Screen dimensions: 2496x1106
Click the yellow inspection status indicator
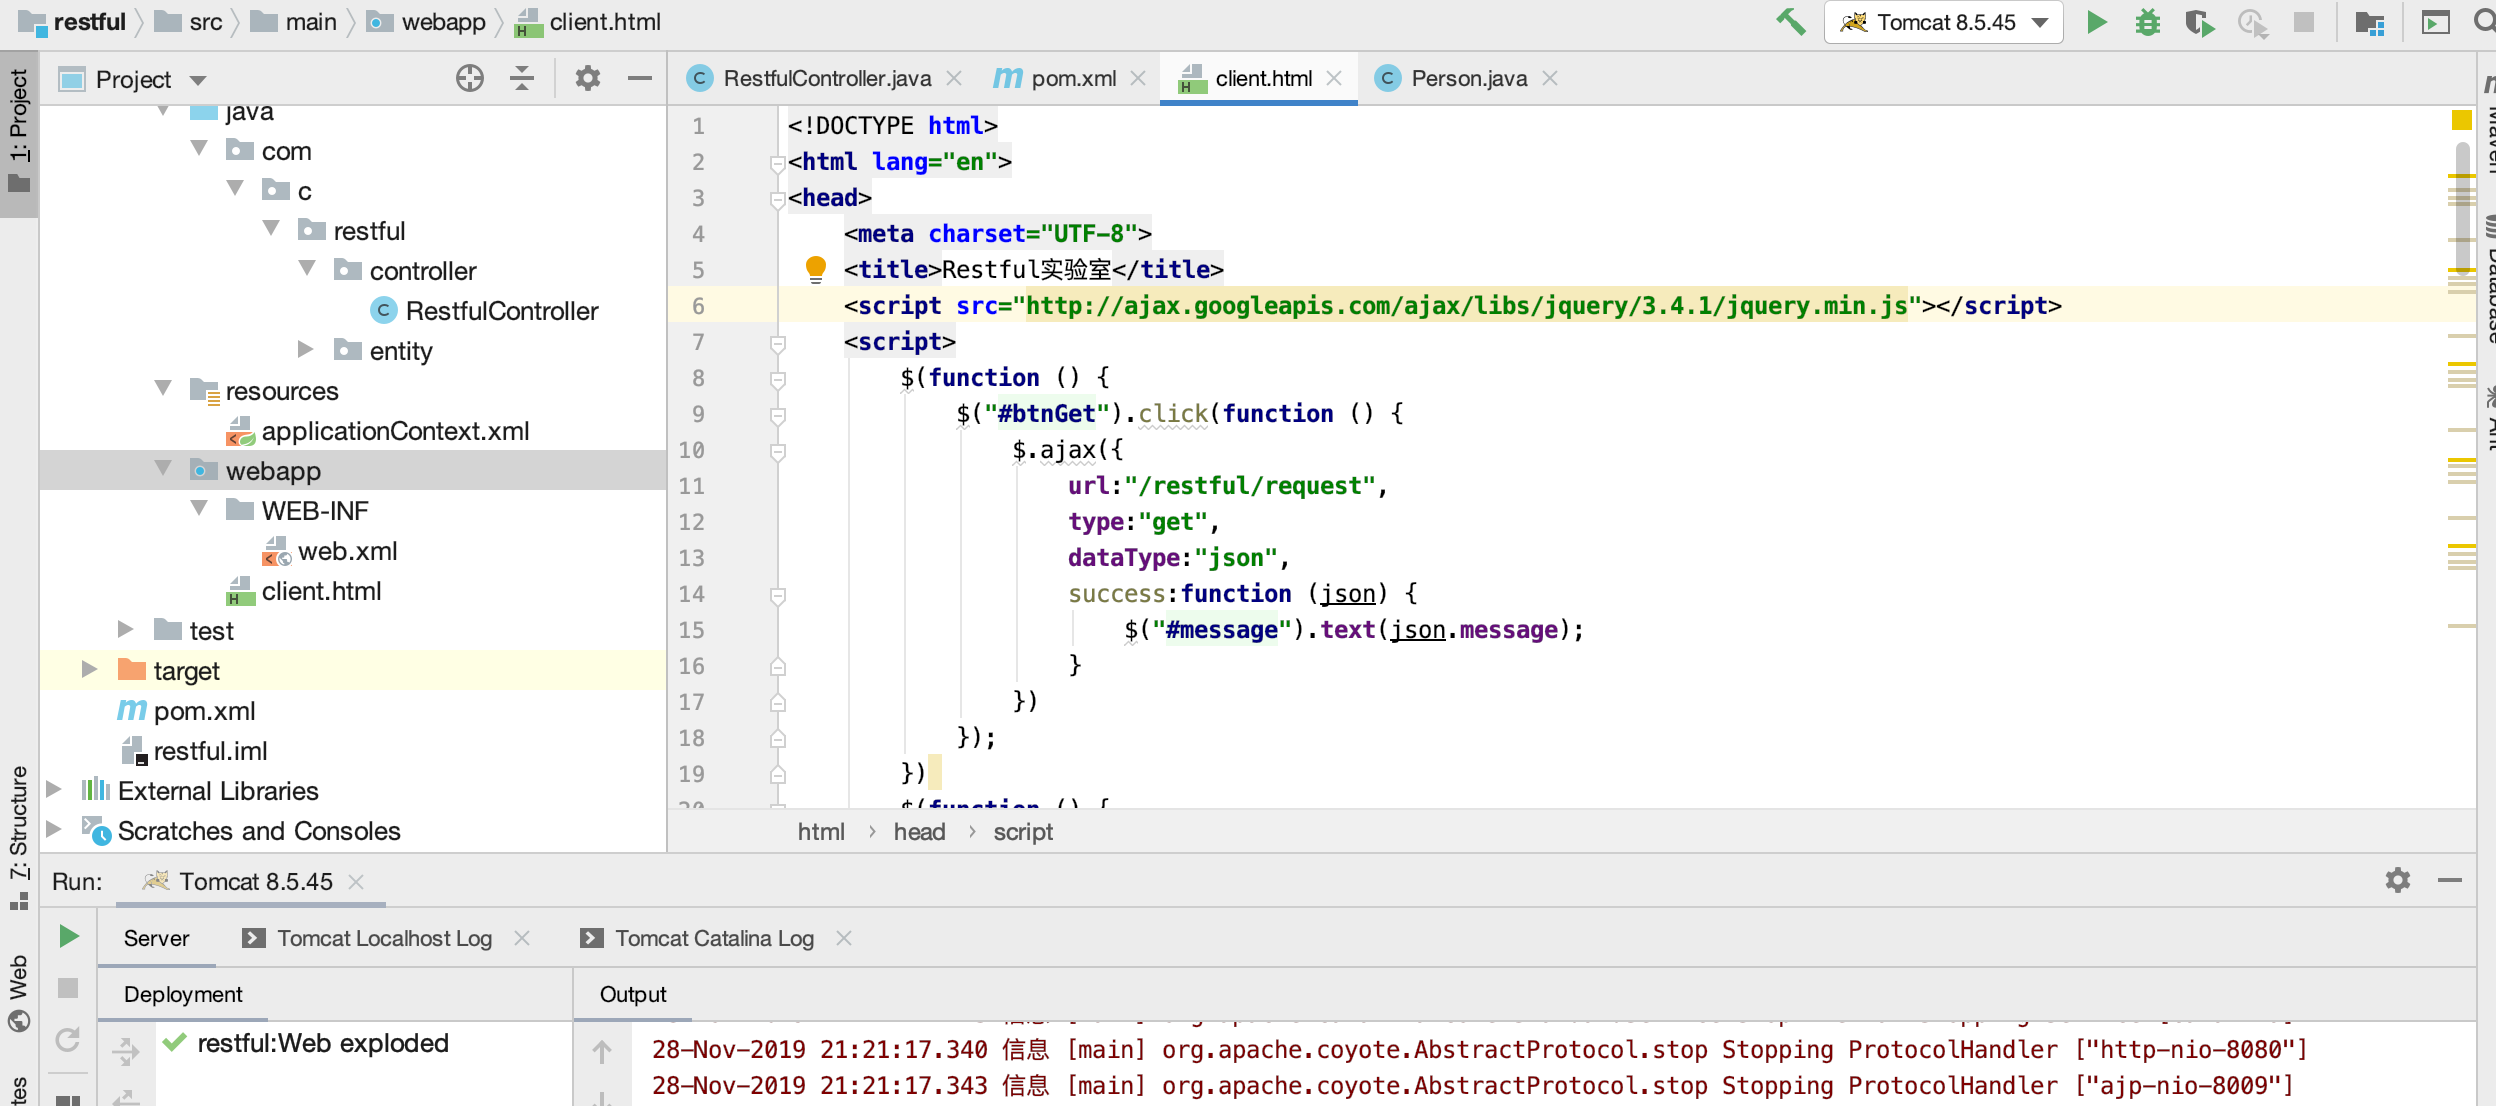click(x=2462, y=120)
